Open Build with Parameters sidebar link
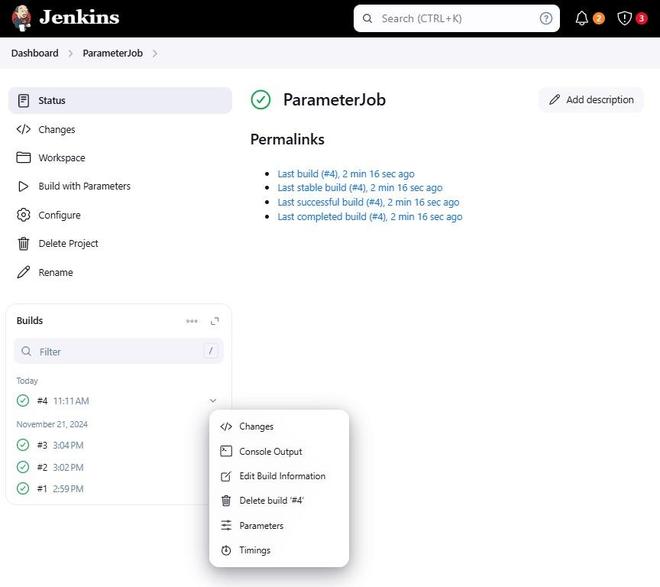The height and width of the screenshot is (587, 660). point(120,186)
